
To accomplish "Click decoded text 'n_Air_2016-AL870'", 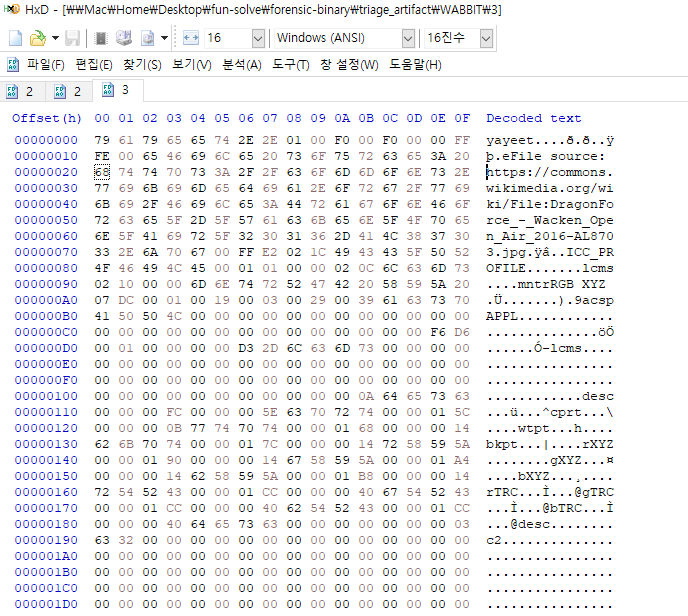I will pos(549,236).
